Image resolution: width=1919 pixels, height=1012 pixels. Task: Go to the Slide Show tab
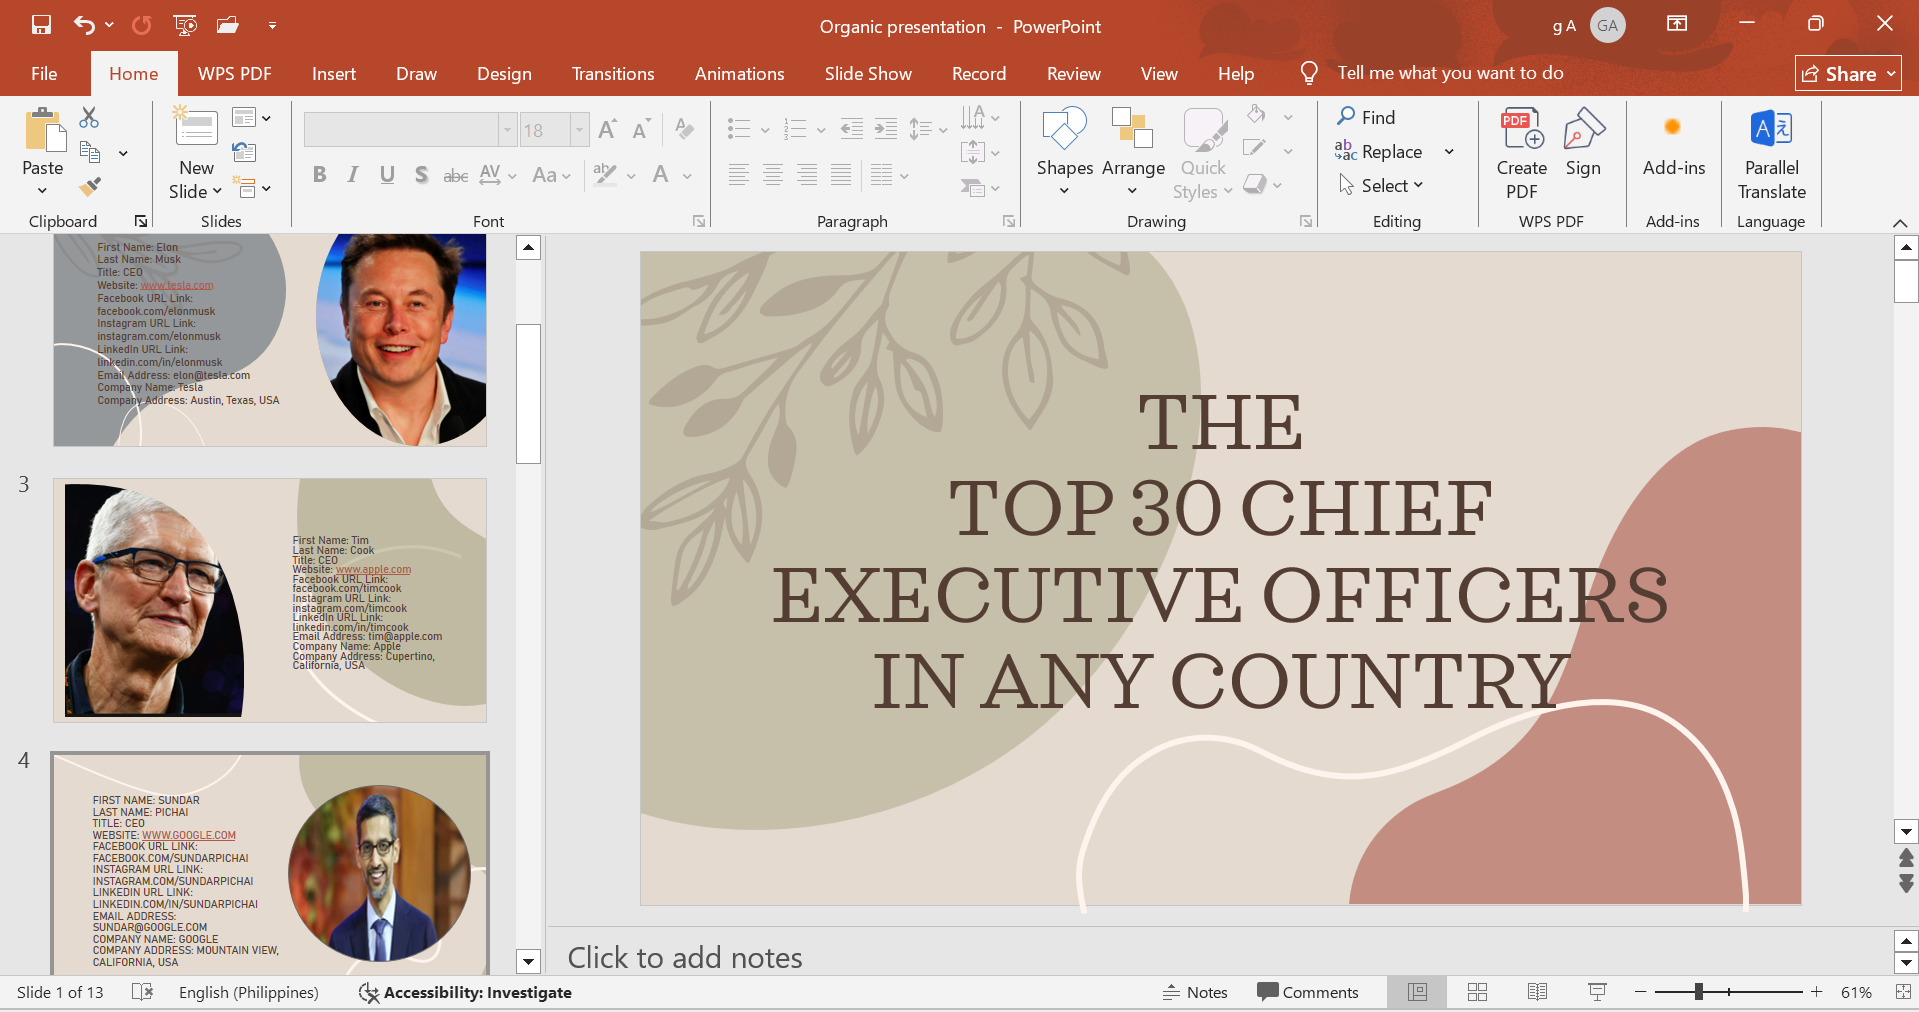tap(868, 73)
